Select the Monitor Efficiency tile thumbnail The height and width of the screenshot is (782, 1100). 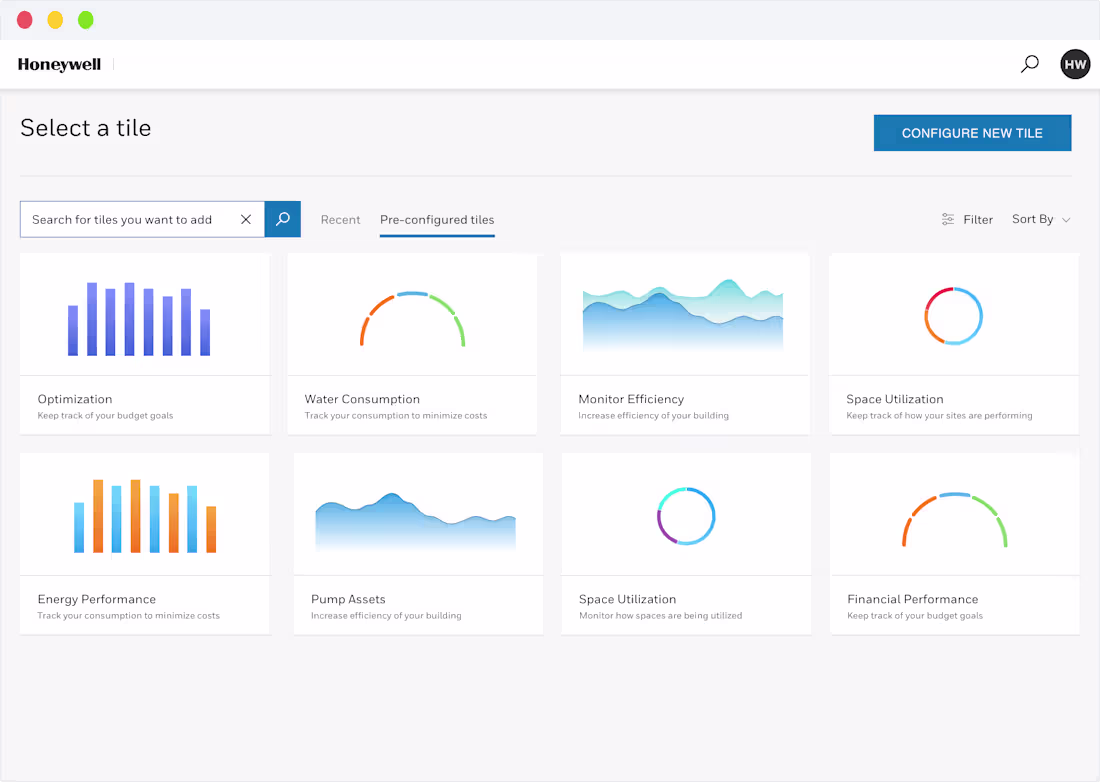[685, 313]
